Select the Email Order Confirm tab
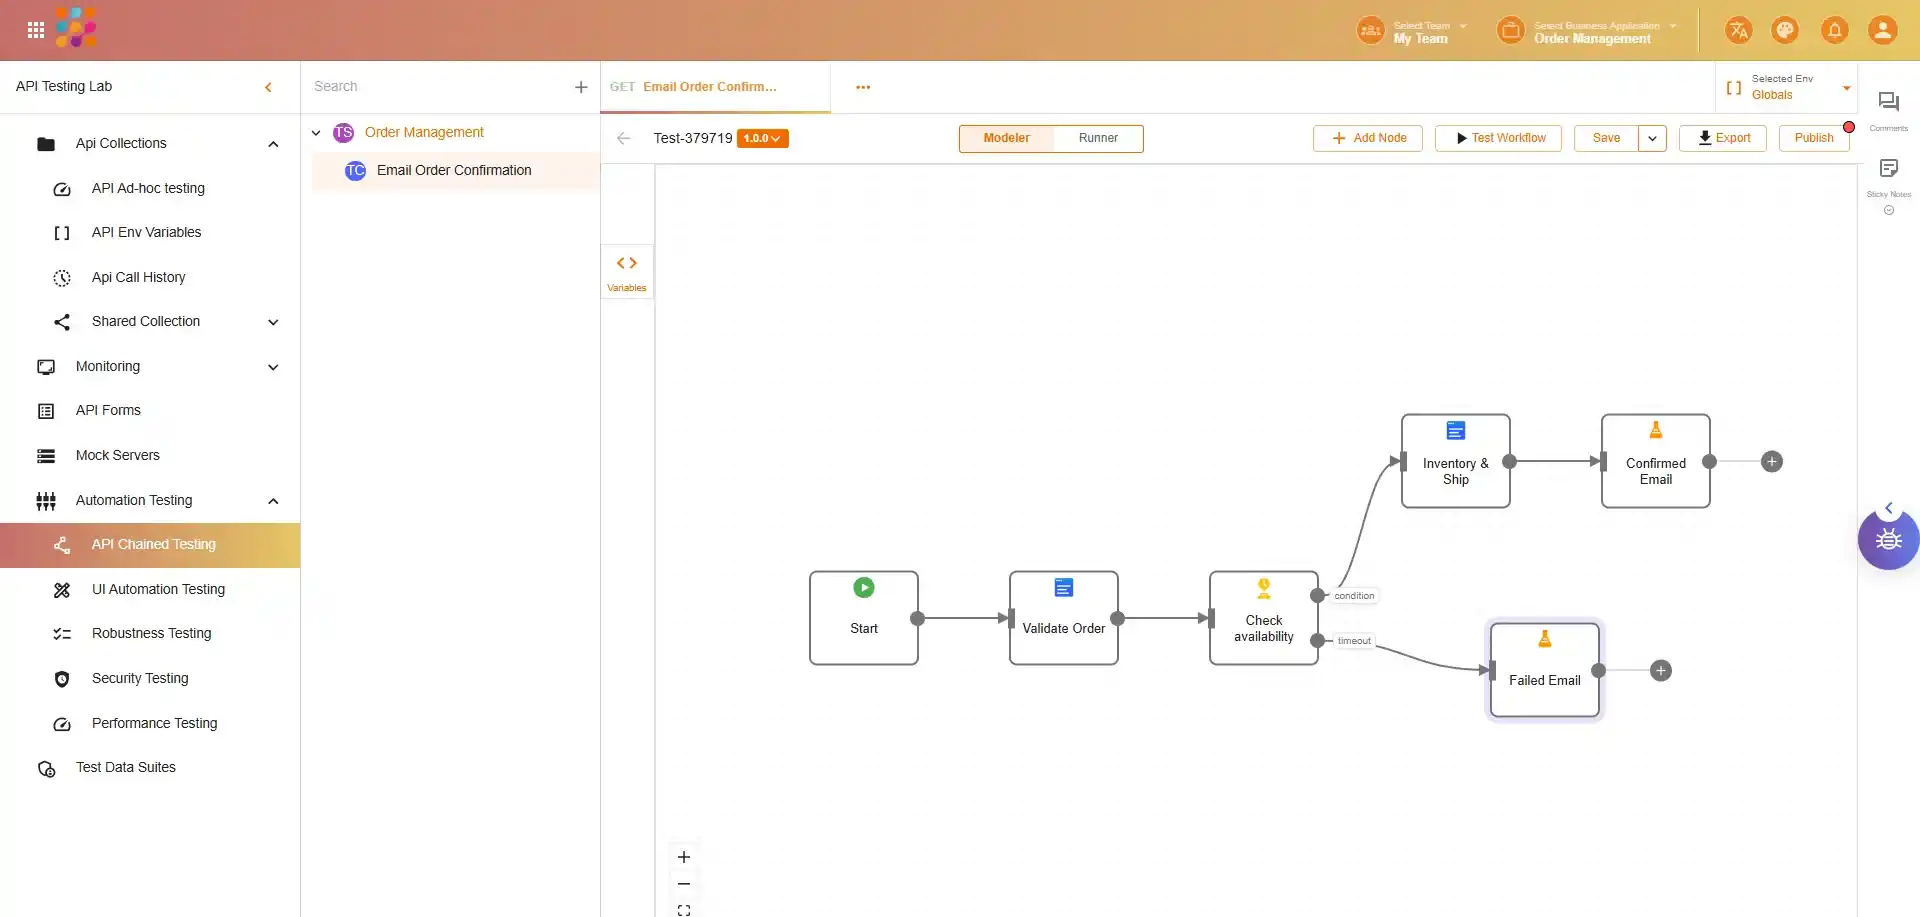Image resolution: width=1920 pixels, height=917 pixels. (x=709, y=87)
